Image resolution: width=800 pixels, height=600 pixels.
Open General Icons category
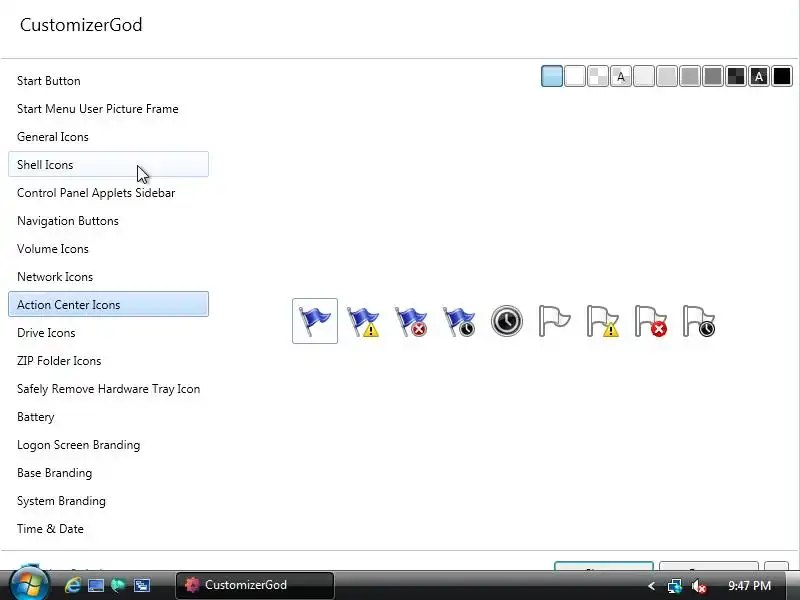pos(108,137)
